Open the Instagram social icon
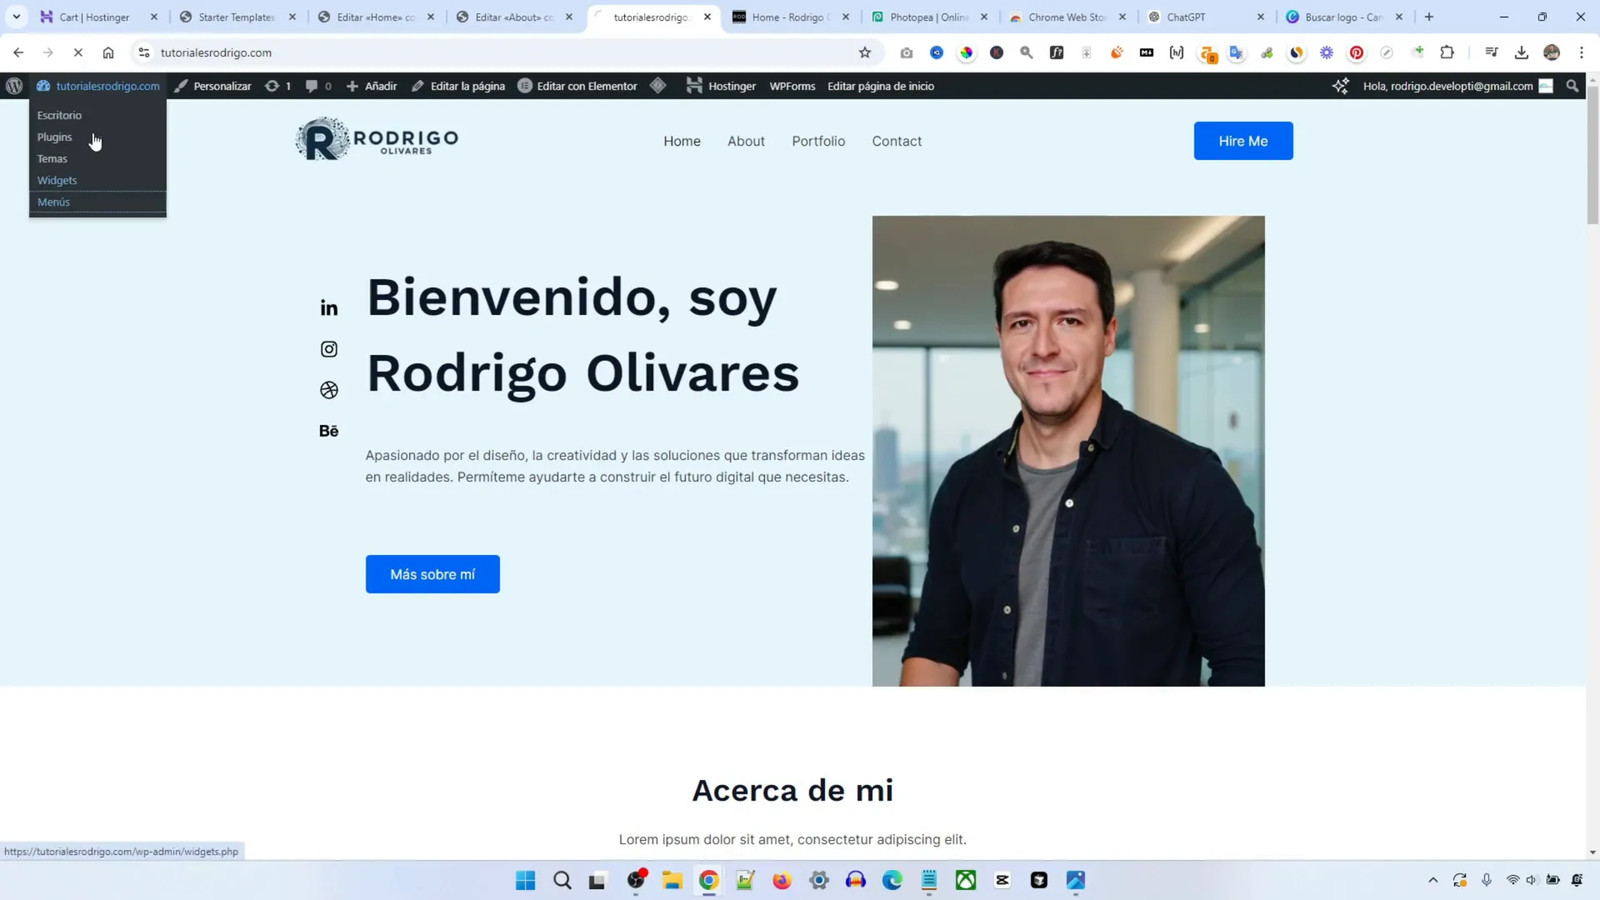 329,348
